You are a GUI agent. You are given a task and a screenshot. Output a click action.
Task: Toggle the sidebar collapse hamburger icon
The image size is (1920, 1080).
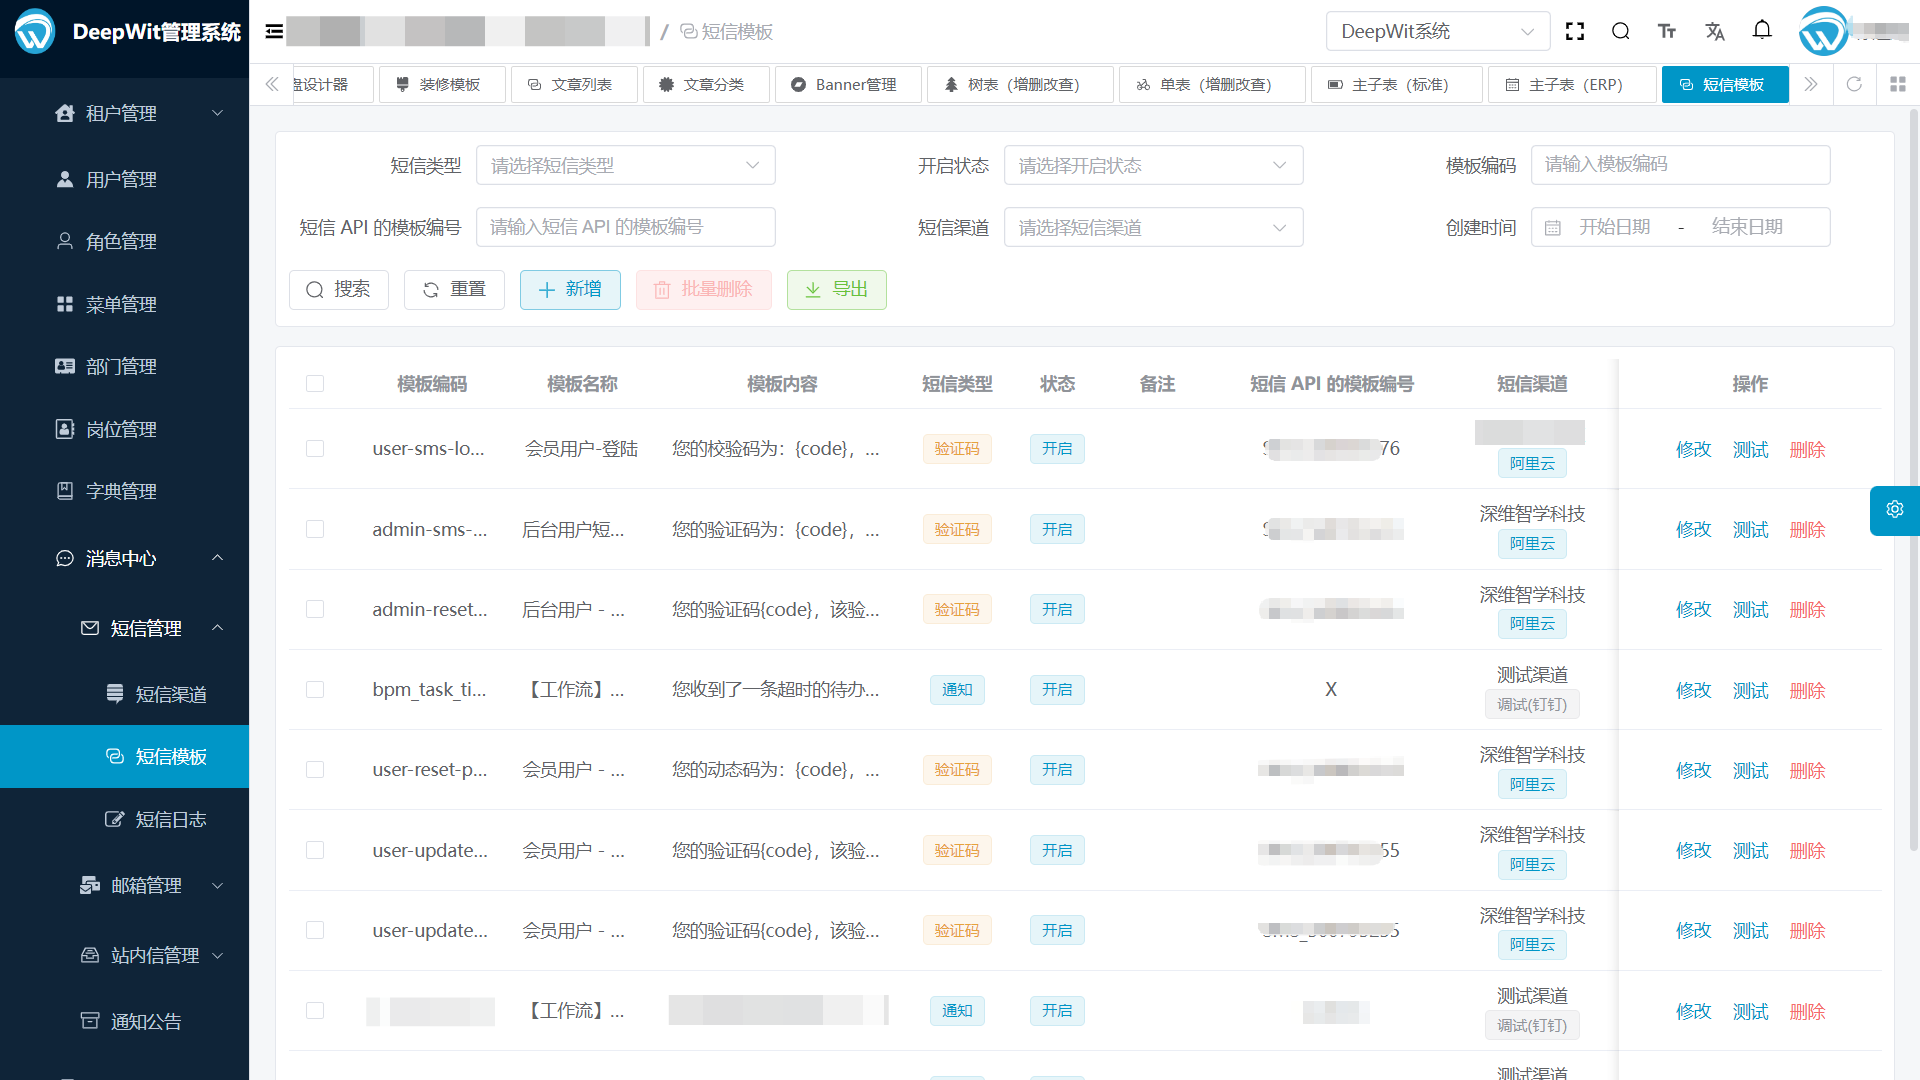(x=273, y=31)
